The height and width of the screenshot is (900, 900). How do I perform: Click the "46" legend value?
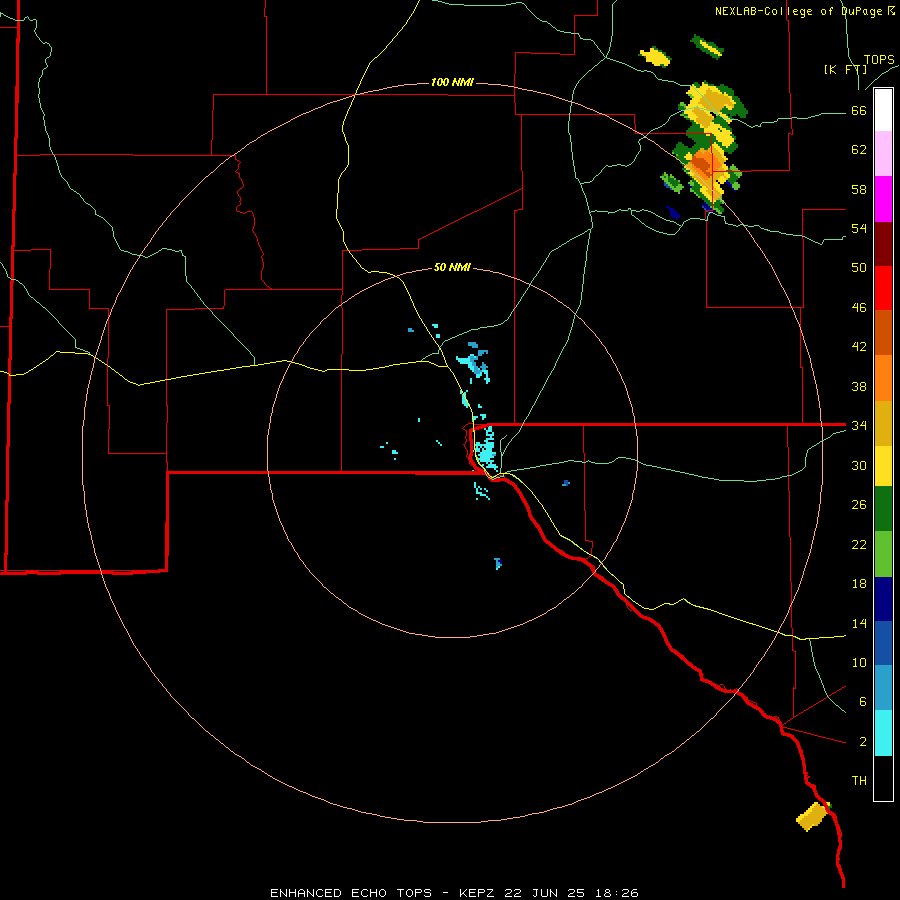[x=859, y=308]
